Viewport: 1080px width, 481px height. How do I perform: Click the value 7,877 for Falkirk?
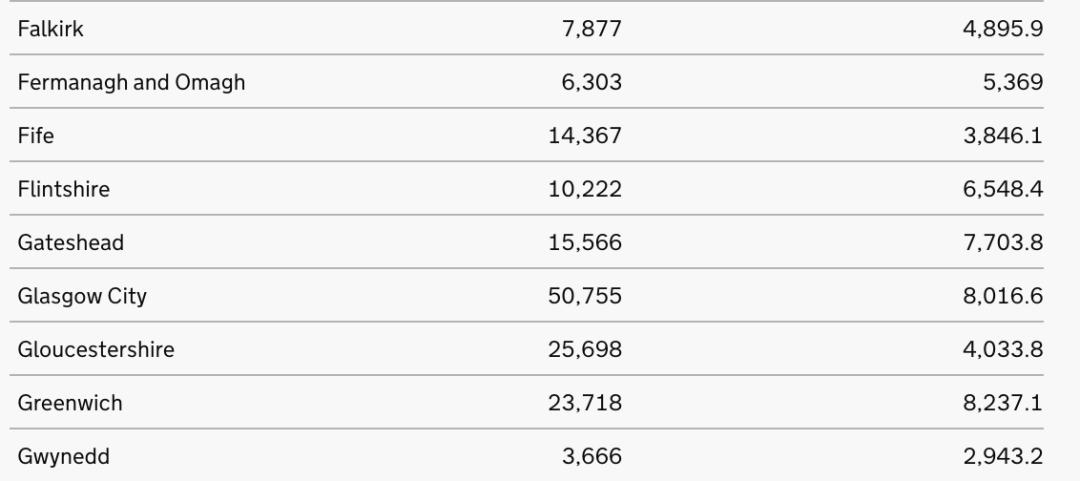click(x=593, y=30)
